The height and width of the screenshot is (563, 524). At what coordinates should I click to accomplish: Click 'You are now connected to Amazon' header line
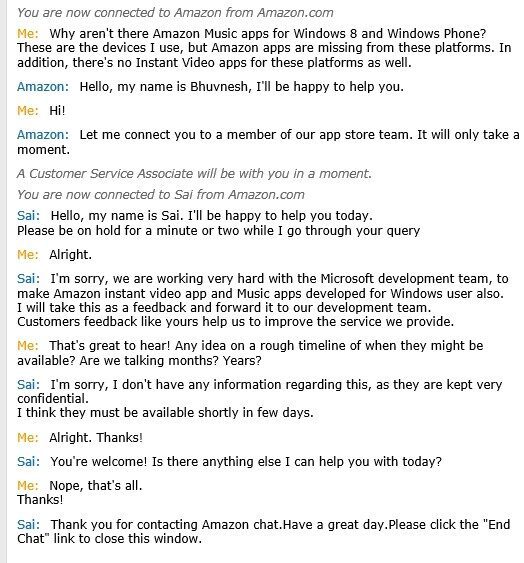[x=175, y=13]
